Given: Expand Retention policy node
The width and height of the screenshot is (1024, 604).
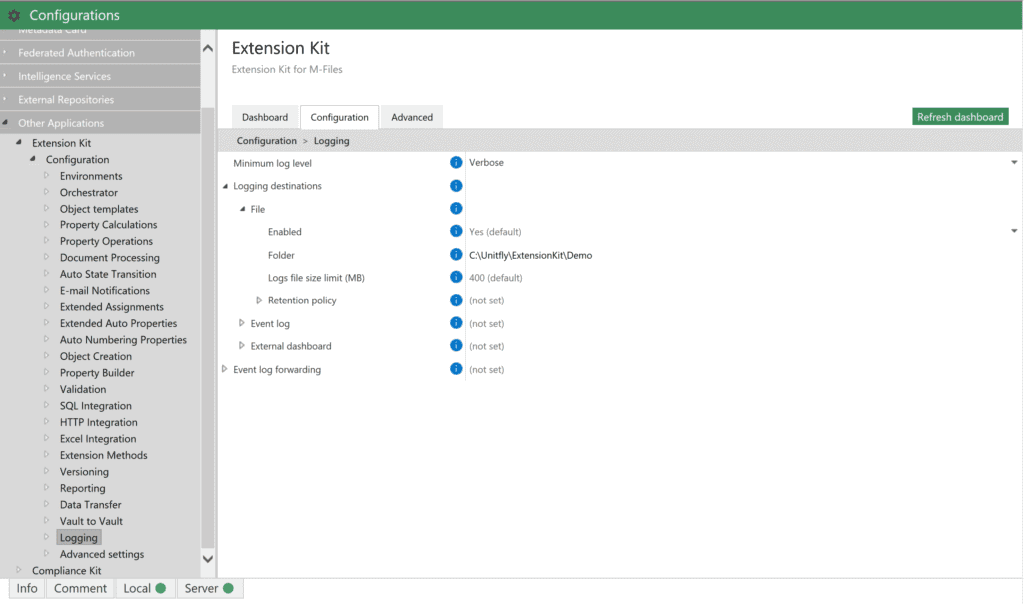Looking at the screenshot, I should tap(259, 300).
